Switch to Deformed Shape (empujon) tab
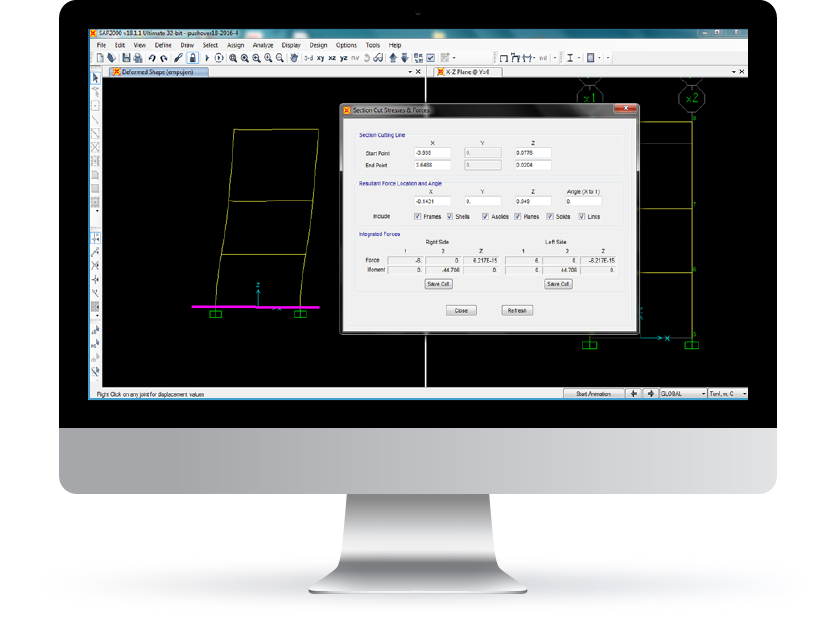This screenshot has height=640, width=836. (x=159, y=71)
